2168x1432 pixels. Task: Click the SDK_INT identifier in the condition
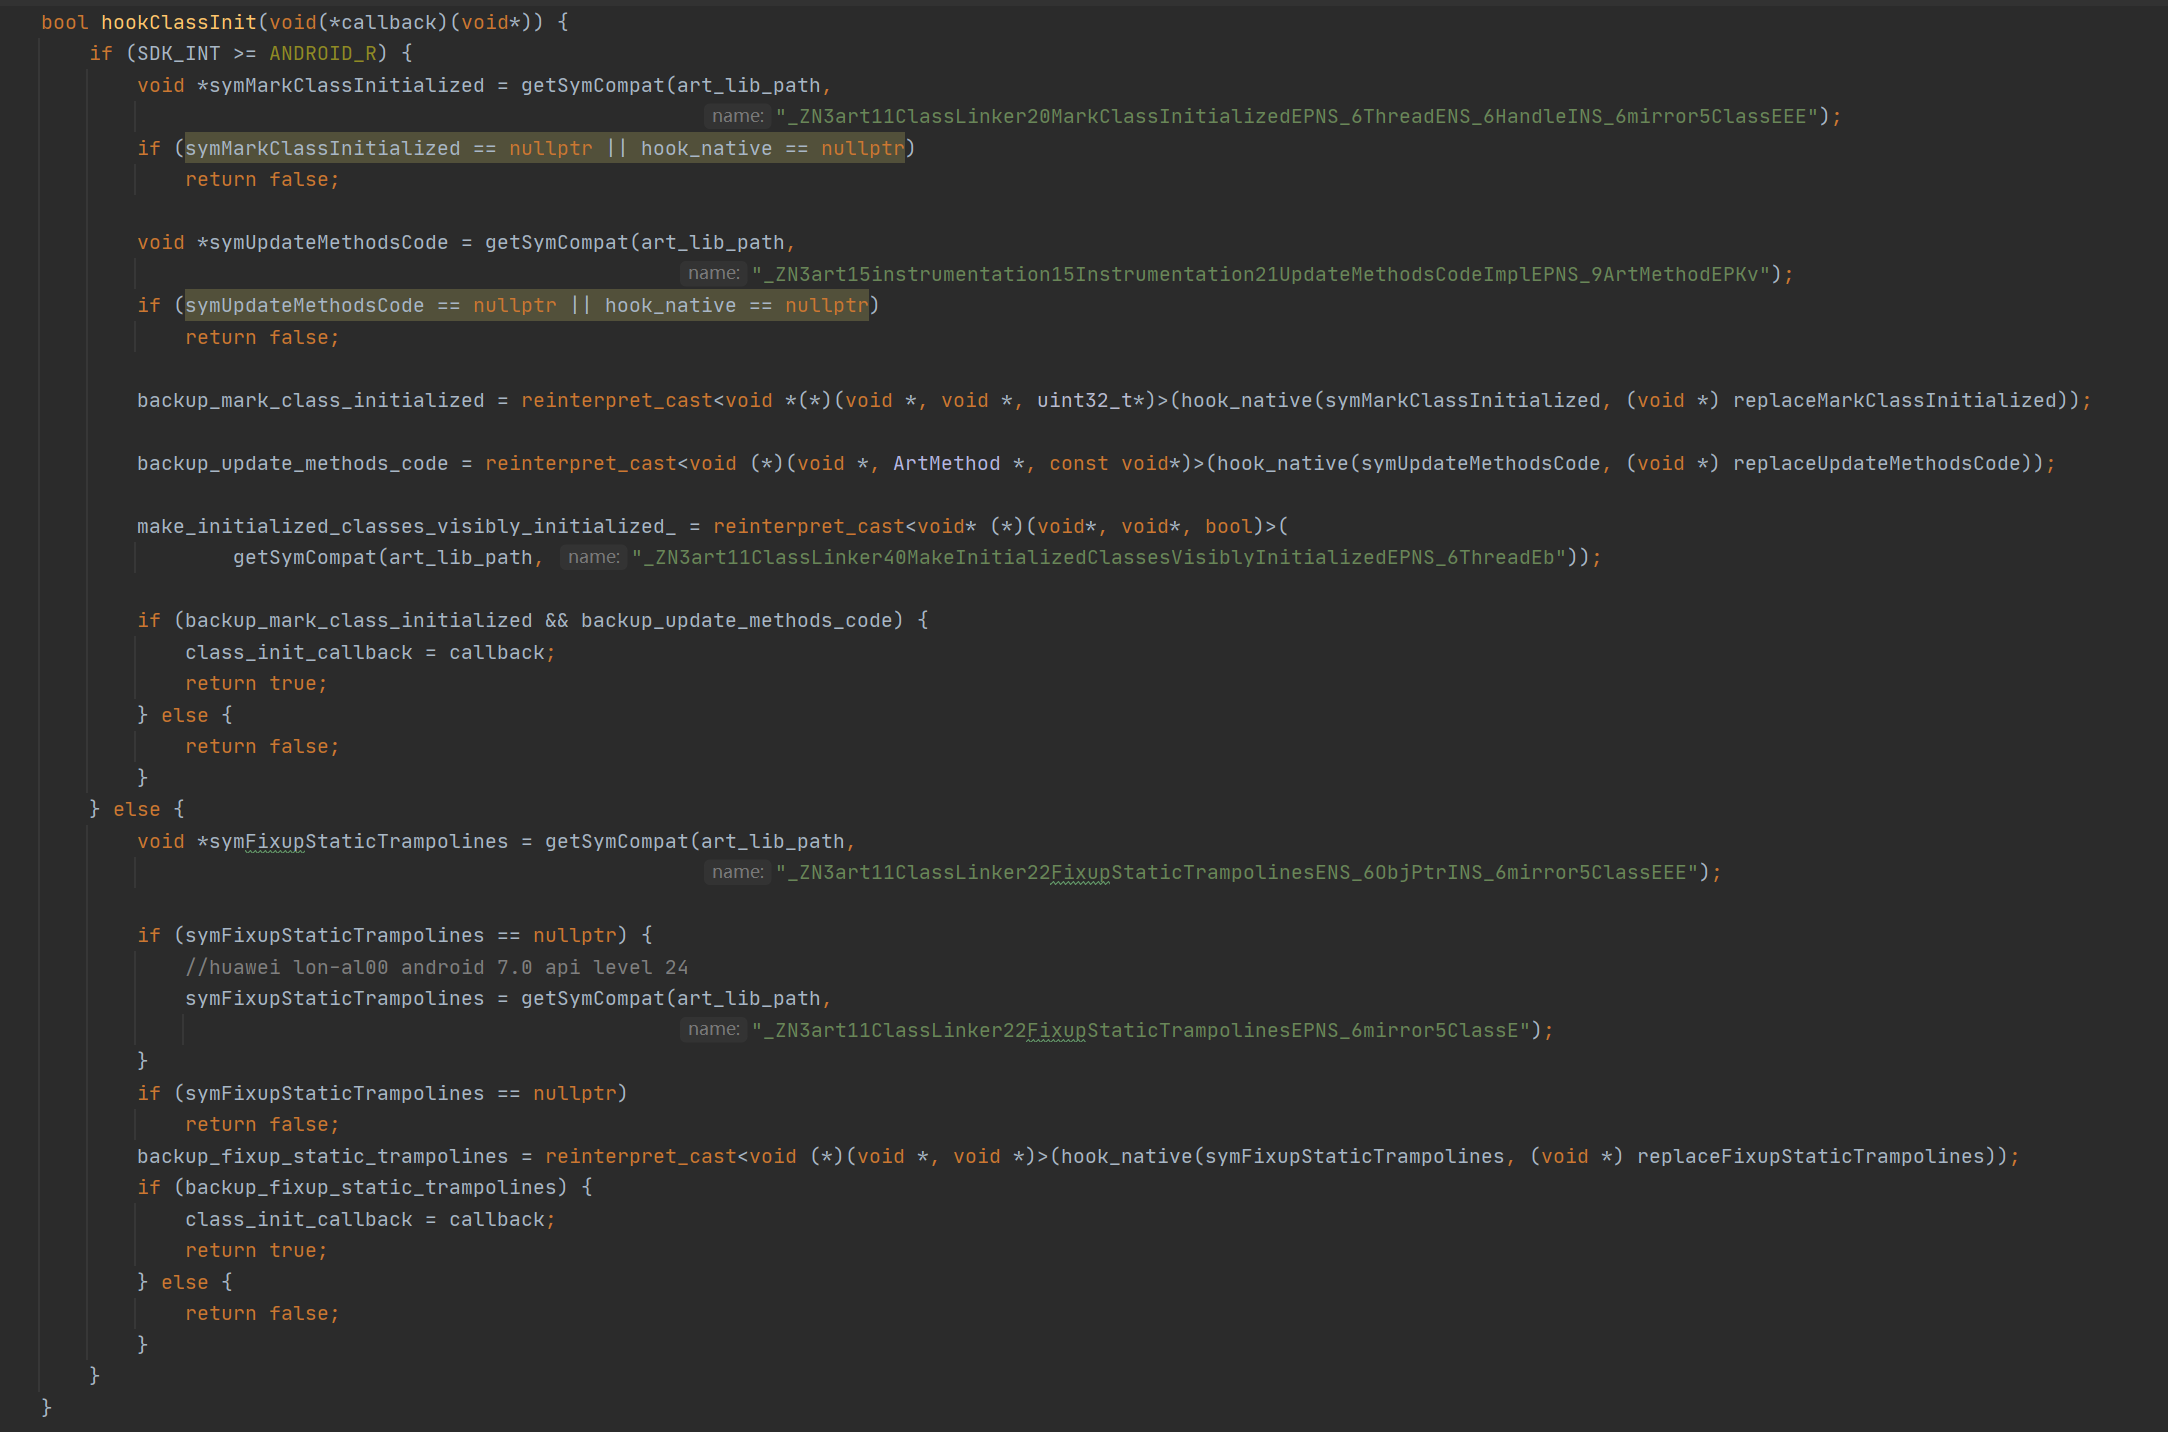point(178,54)
